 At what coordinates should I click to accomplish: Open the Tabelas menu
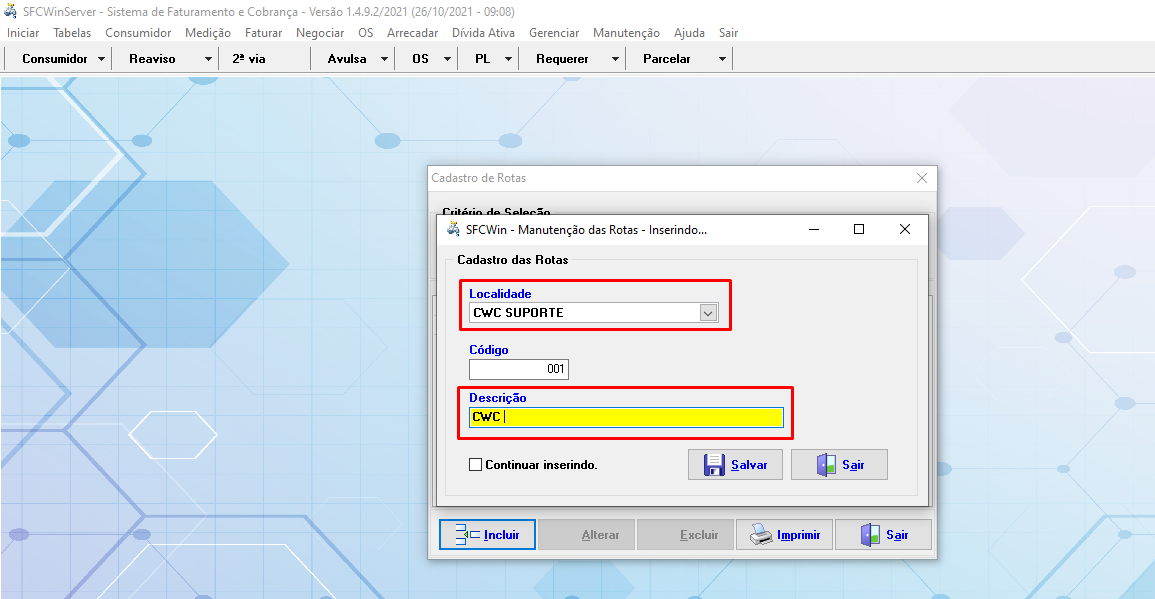[72, 33]
